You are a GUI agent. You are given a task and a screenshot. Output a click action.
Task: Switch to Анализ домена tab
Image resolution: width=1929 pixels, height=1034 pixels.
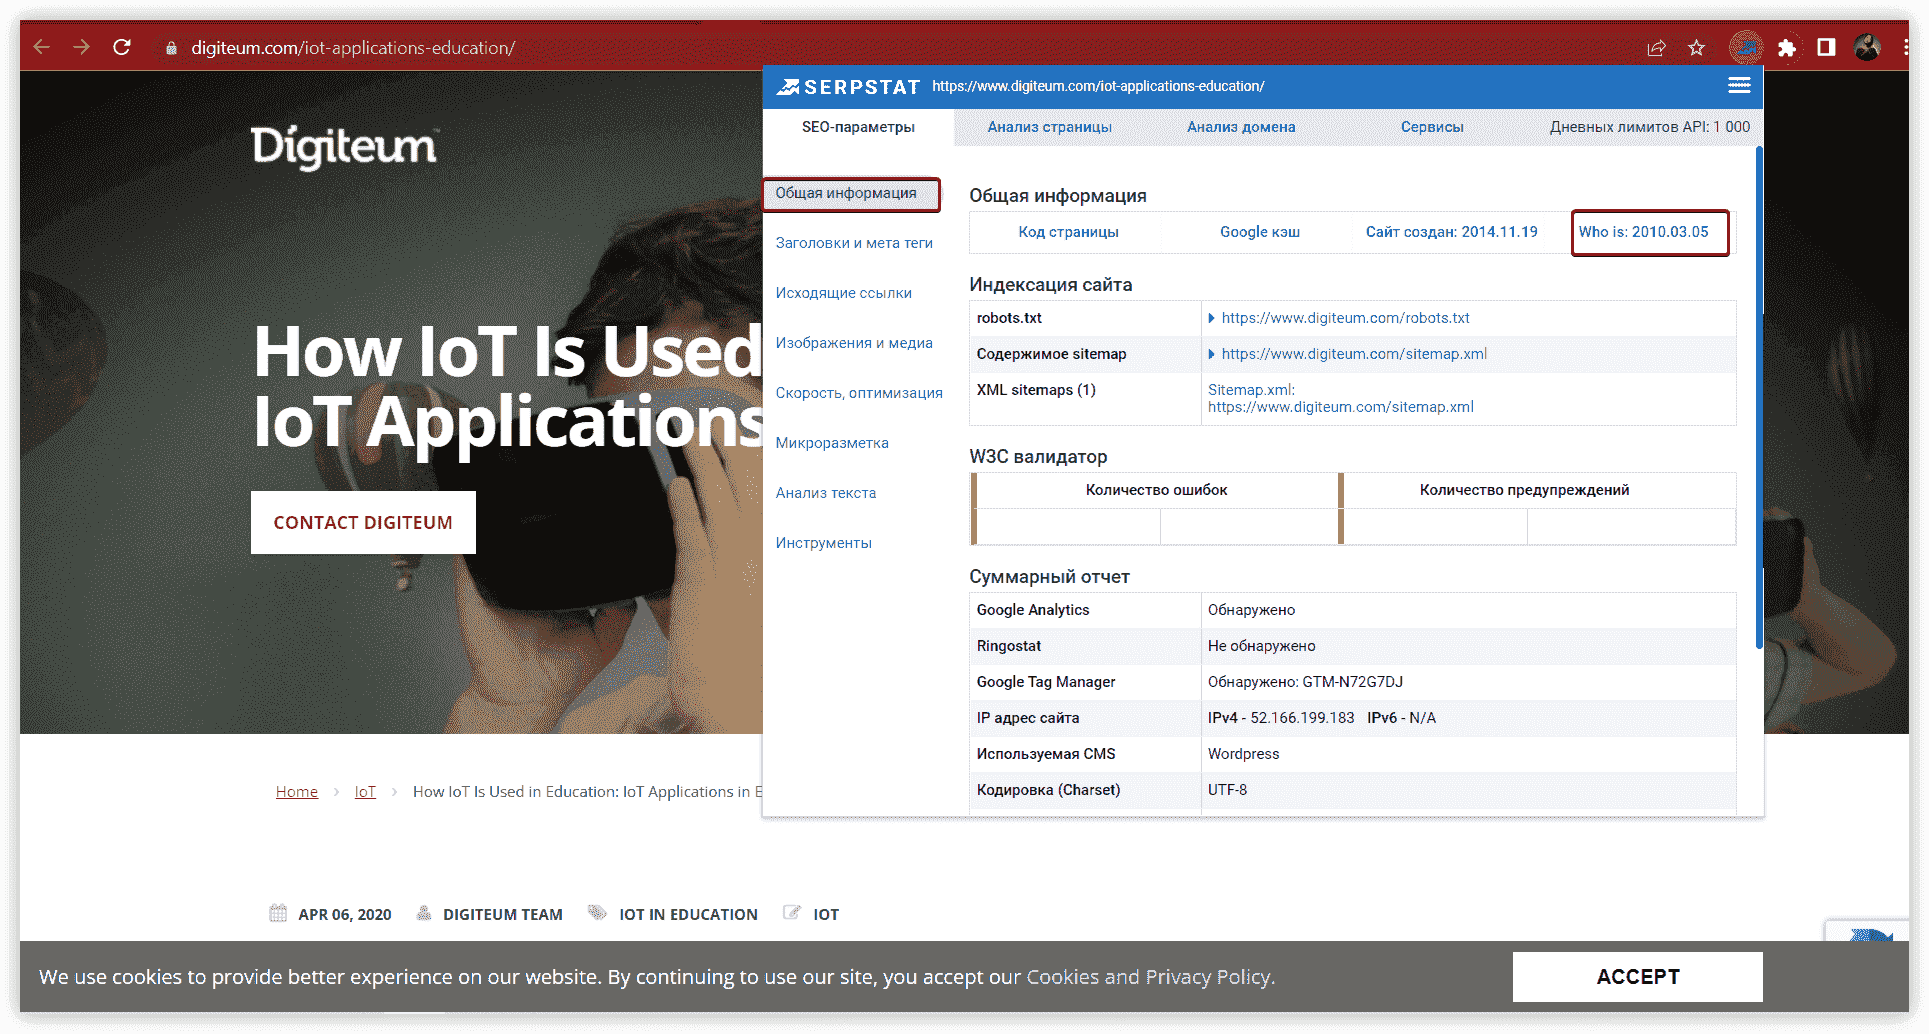click(x=1241, y=127)
